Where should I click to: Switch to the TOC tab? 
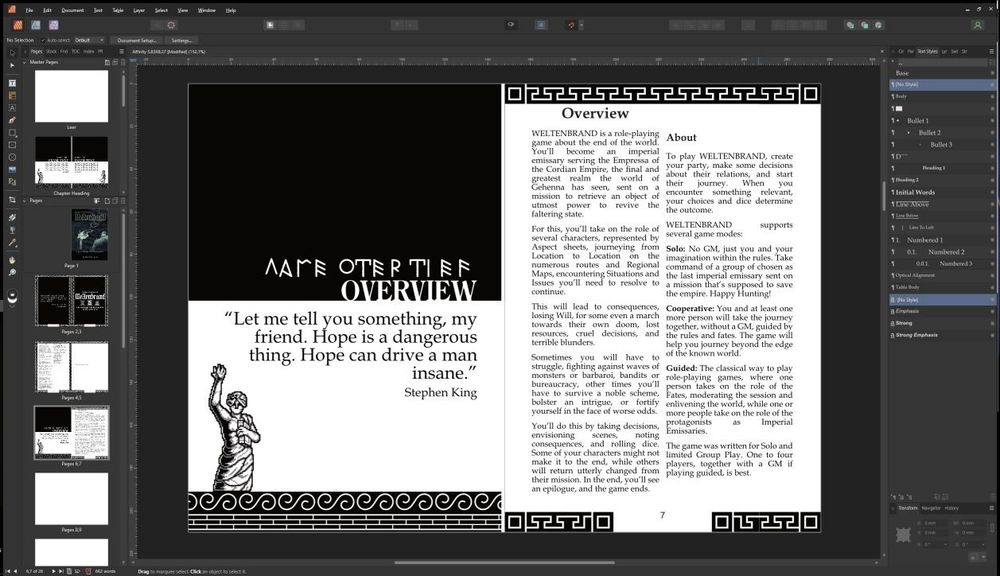[x=72, y=49]
